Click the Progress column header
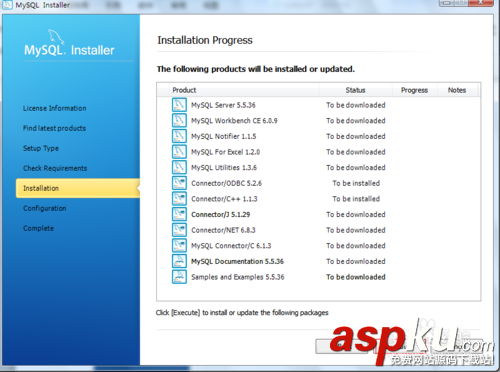This screenshot has height=372, width=500. click(414, 90)
